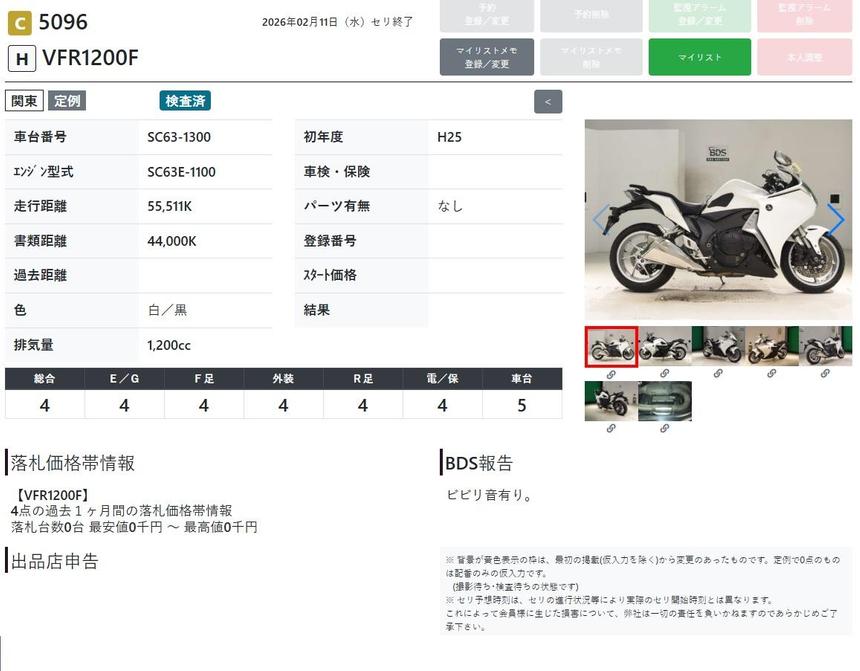Click the 監視アラーム 登録/変更 button

point(700,15)
